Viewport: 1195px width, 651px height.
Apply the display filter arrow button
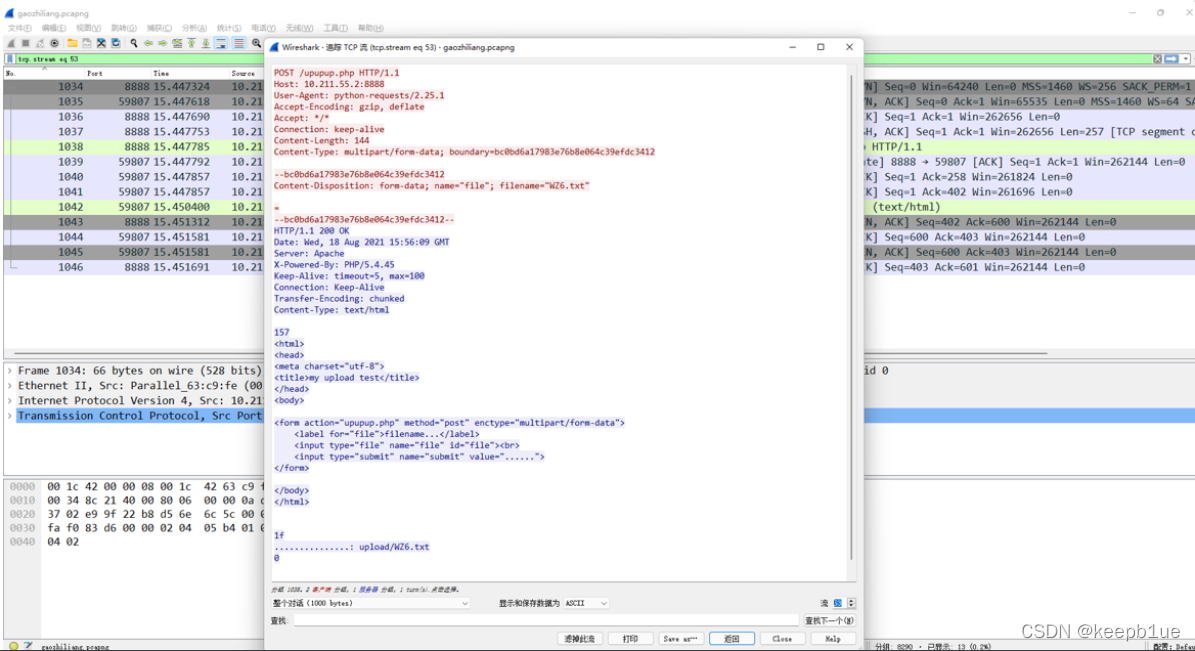point(1171,59)
